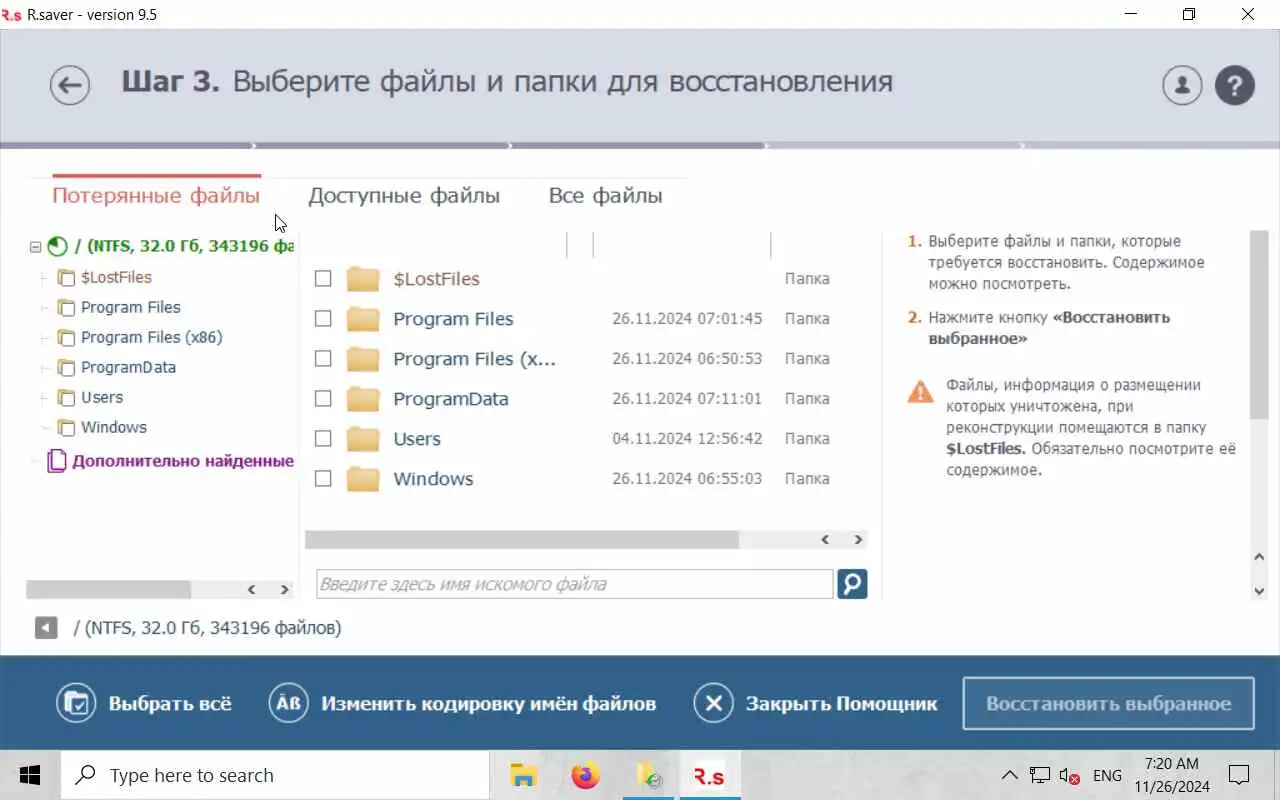Click the $LostFiles folder icon in file list

pos(363,279)
